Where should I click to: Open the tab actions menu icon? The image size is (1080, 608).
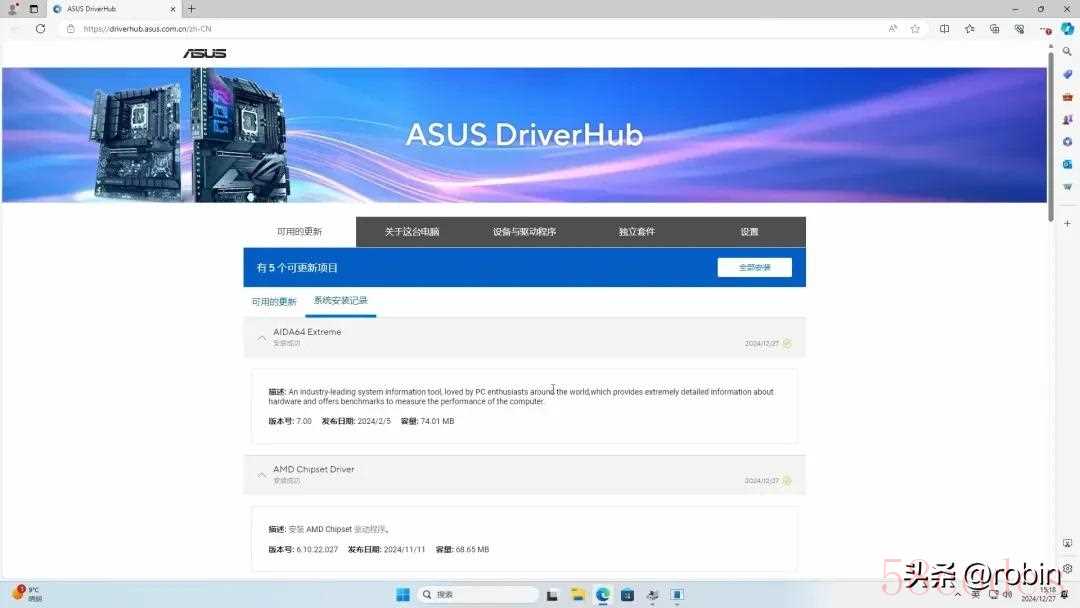pyautogui.click(x=34, y=9)
